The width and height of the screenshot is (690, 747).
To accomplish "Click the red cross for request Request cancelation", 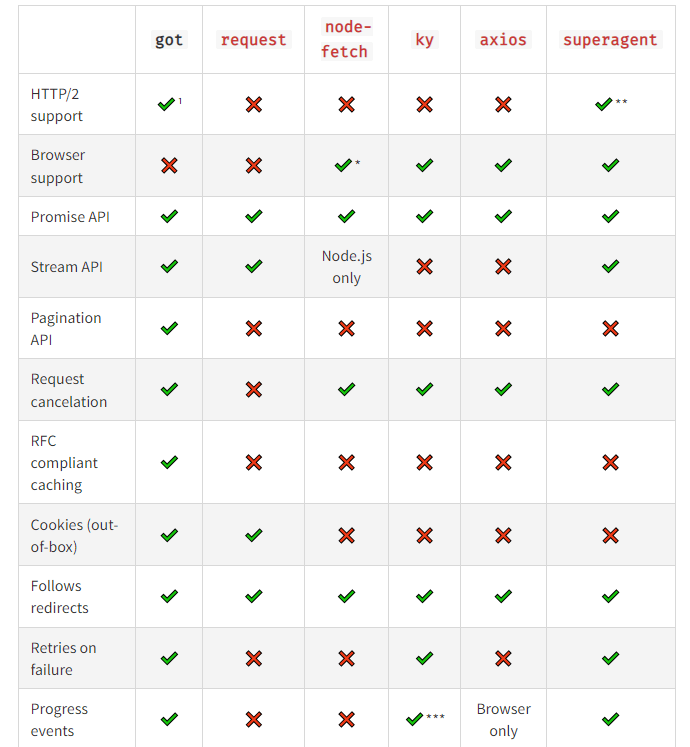I will (x=254, y=390).
